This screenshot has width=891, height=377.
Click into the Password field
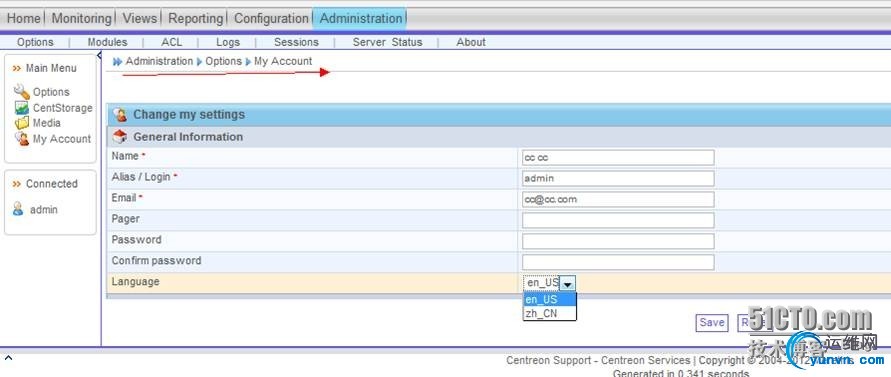618,241
